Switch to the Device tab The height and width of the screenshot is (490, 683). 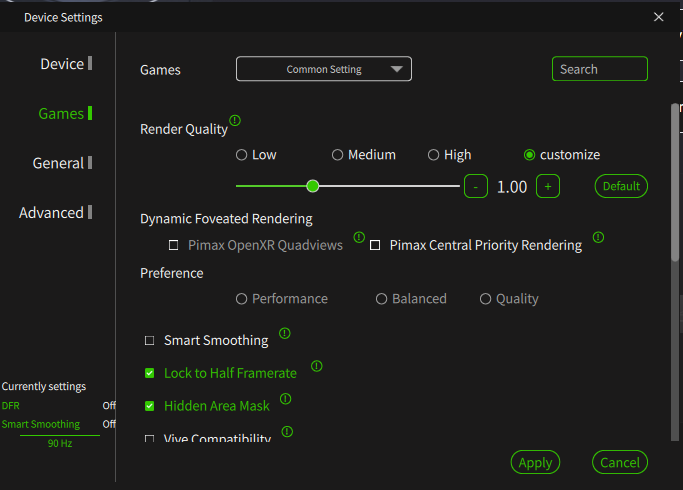[x=66, y=64]
